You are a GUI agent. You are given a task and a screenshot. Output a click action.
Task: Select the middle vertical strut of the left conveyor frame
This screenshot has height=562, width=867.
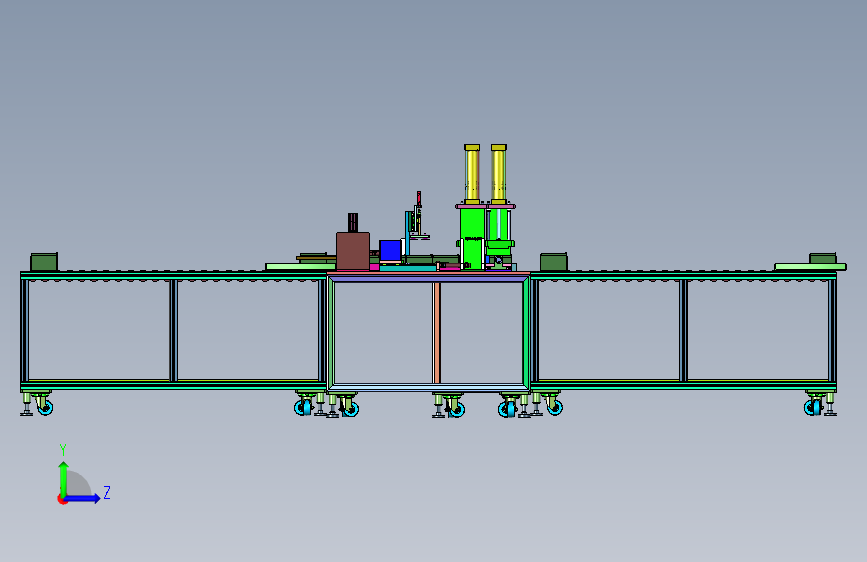click(x=173, y=330)
